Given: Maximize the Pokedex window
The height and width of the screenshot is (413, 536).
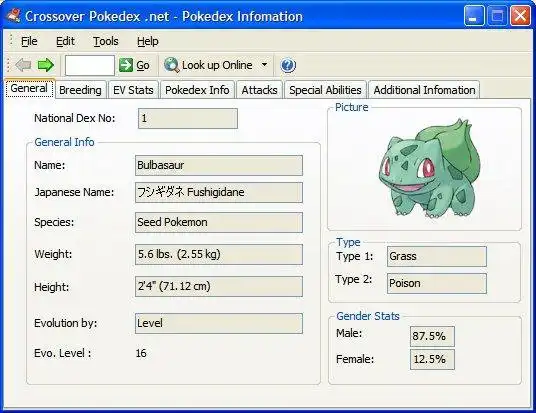Looking at the screenshot, I should point(497,16).
